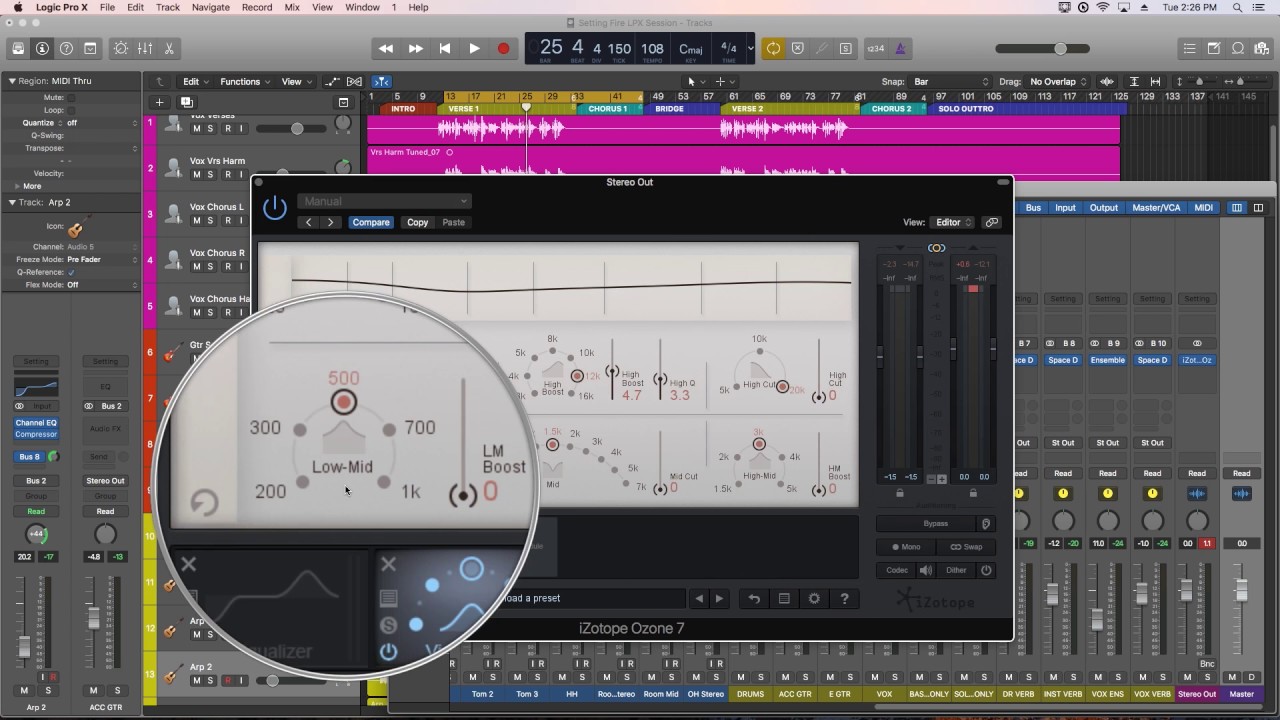Open the Mix menu
Screen dimensions: 1280x720
coord(292,7)
